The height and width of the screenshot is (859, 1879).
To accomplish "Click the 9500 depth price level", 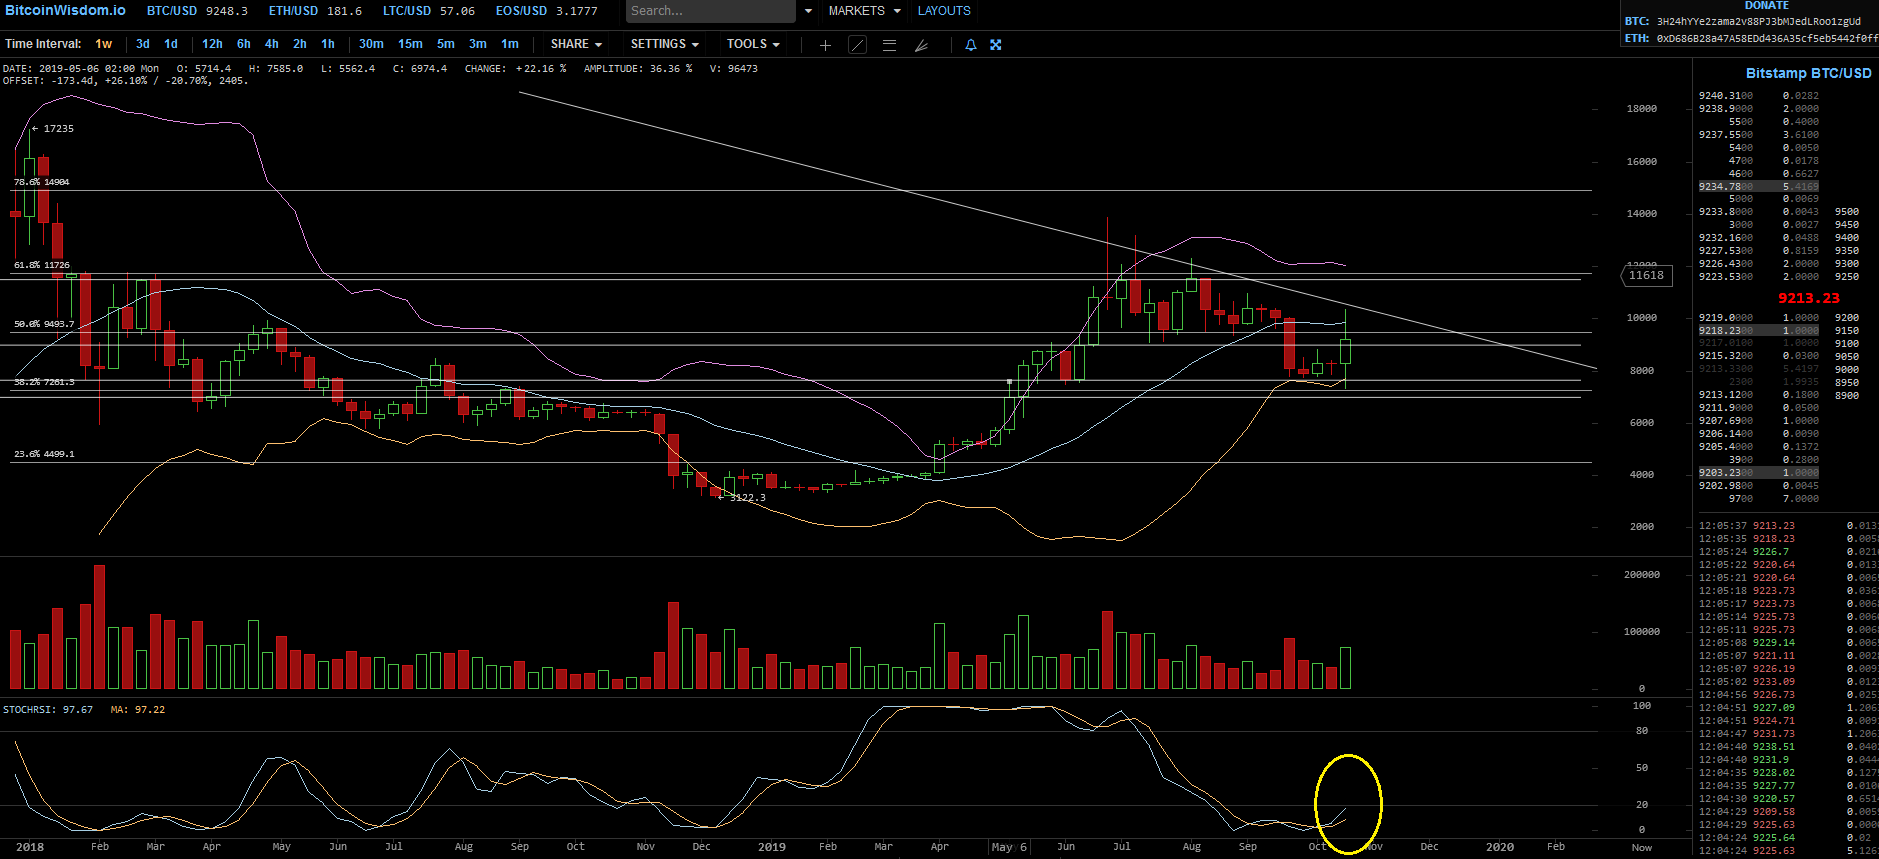I will click(1847, 212).
